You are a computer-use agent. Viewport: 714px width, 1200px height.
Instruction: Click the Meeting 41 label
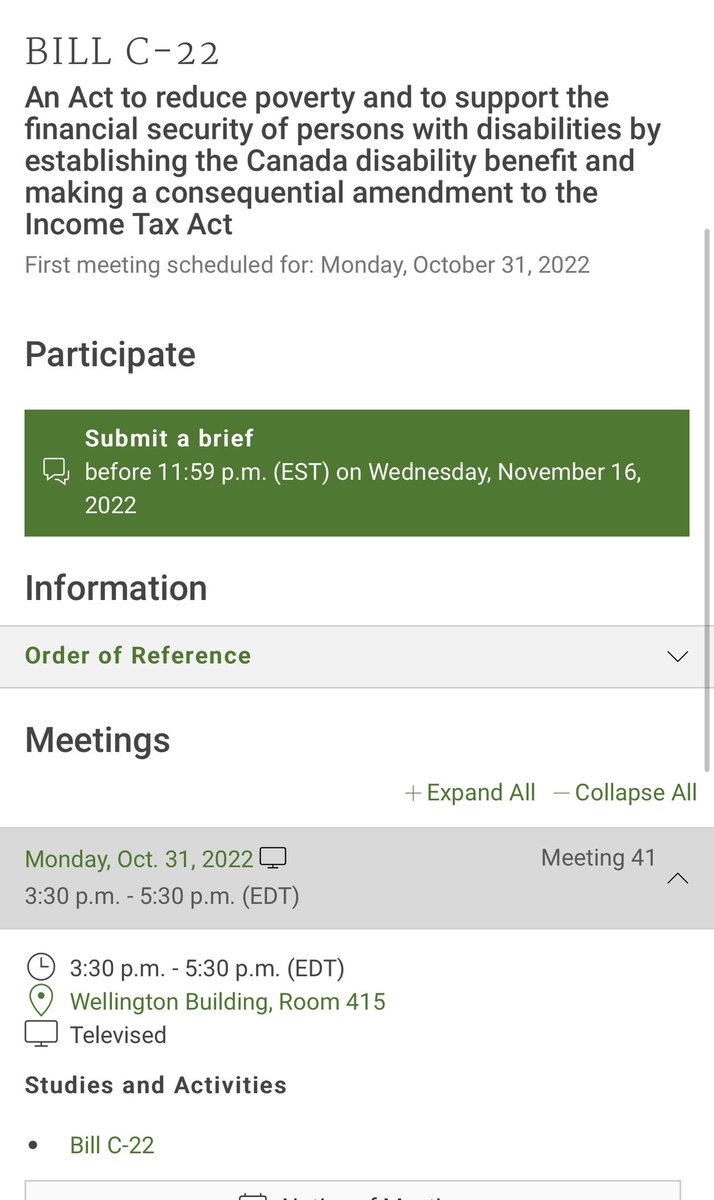tap(598, 858)
